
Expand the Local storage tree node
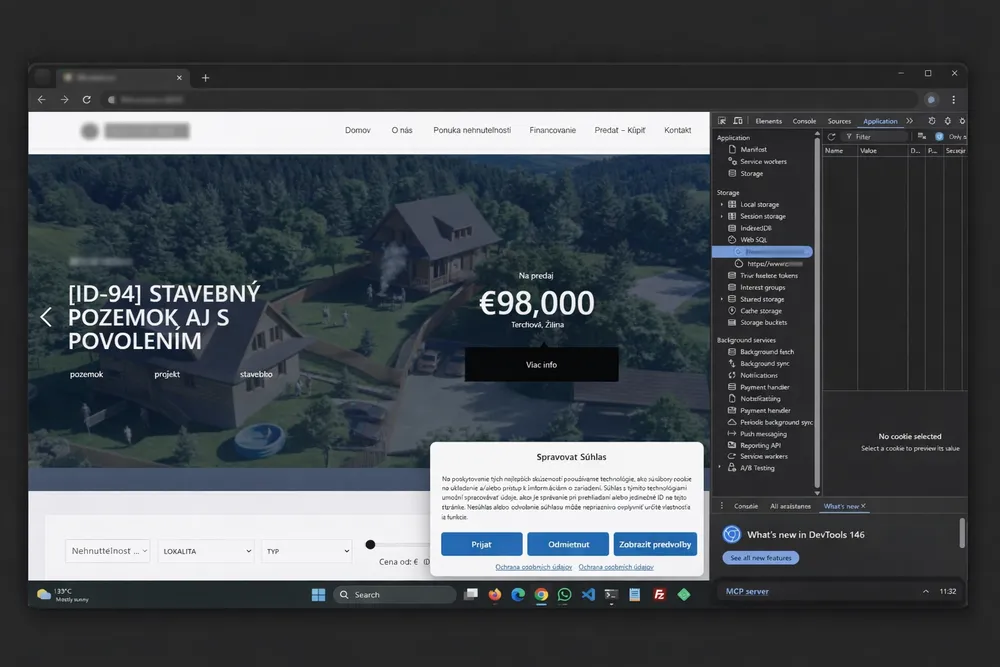[x=722, y=205]
